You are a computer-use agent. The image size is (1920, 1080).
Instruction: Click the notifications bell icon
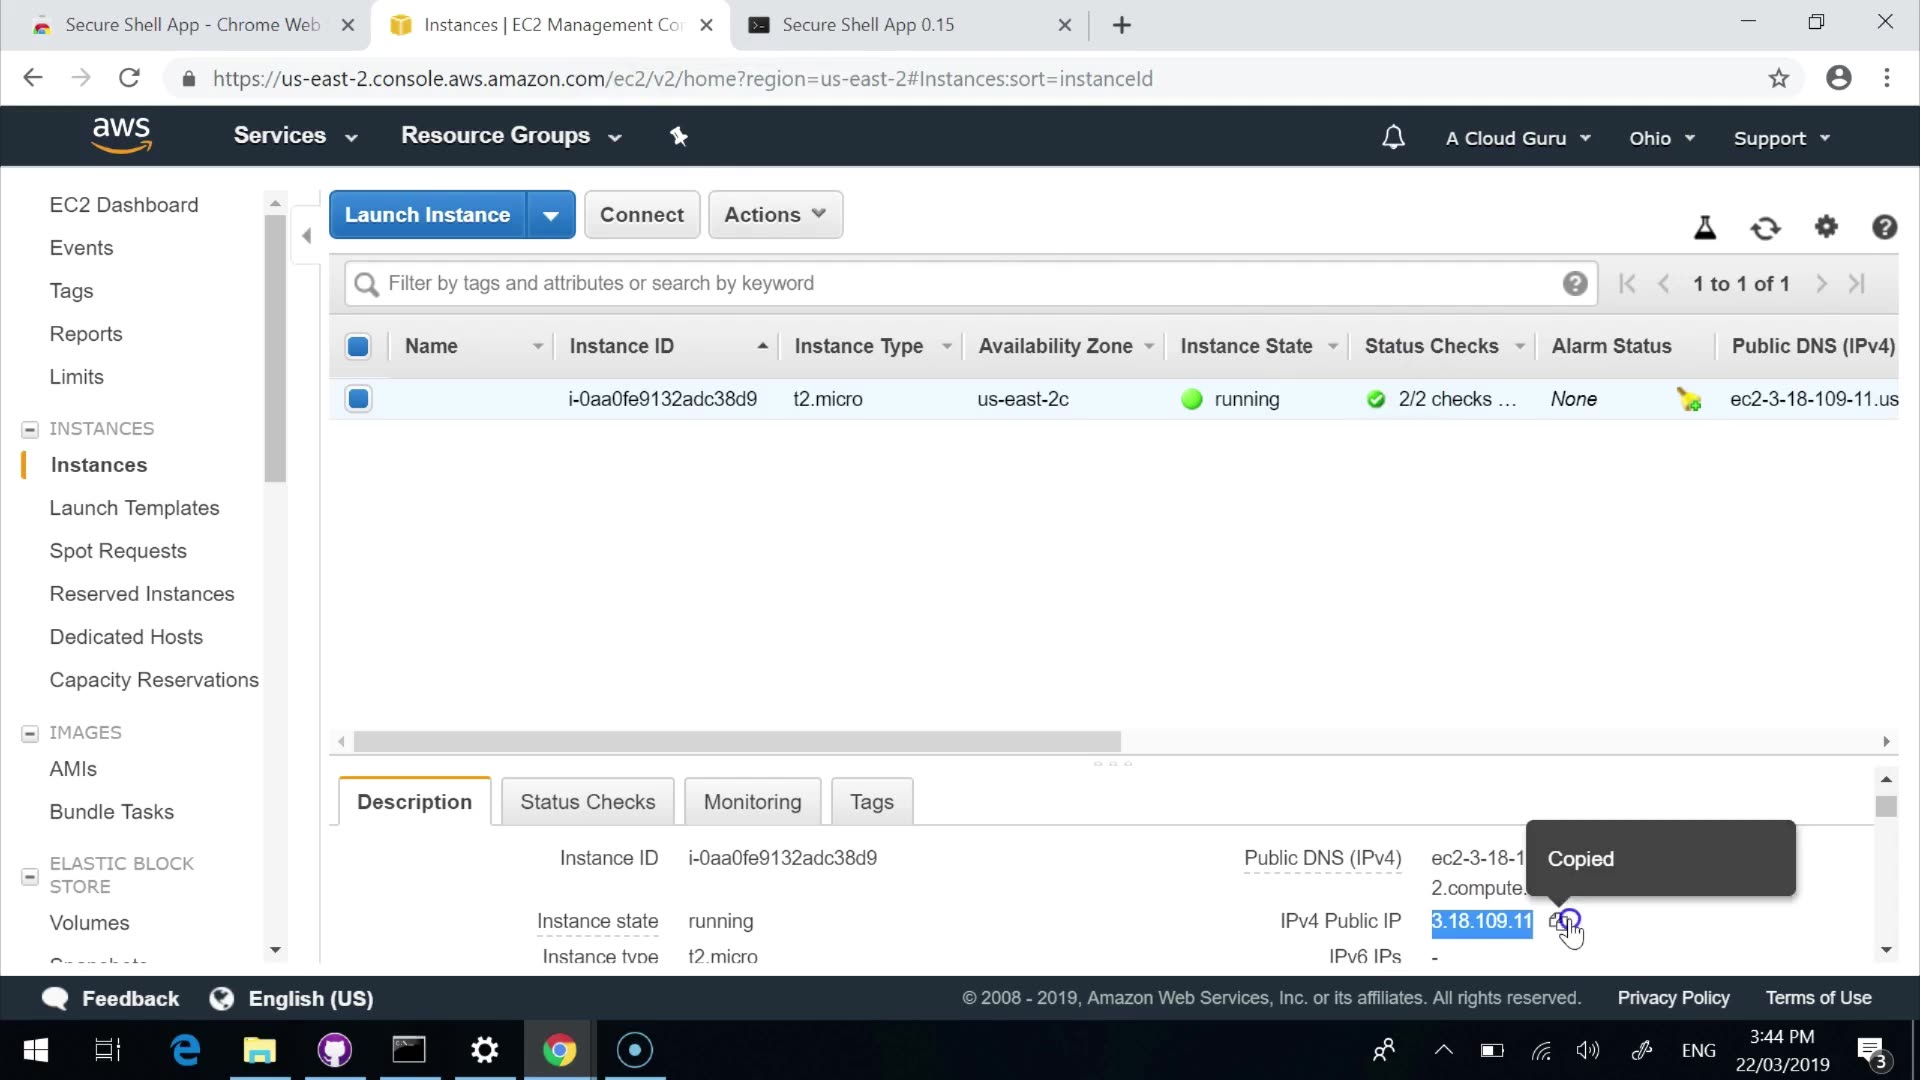(1393, 137)
